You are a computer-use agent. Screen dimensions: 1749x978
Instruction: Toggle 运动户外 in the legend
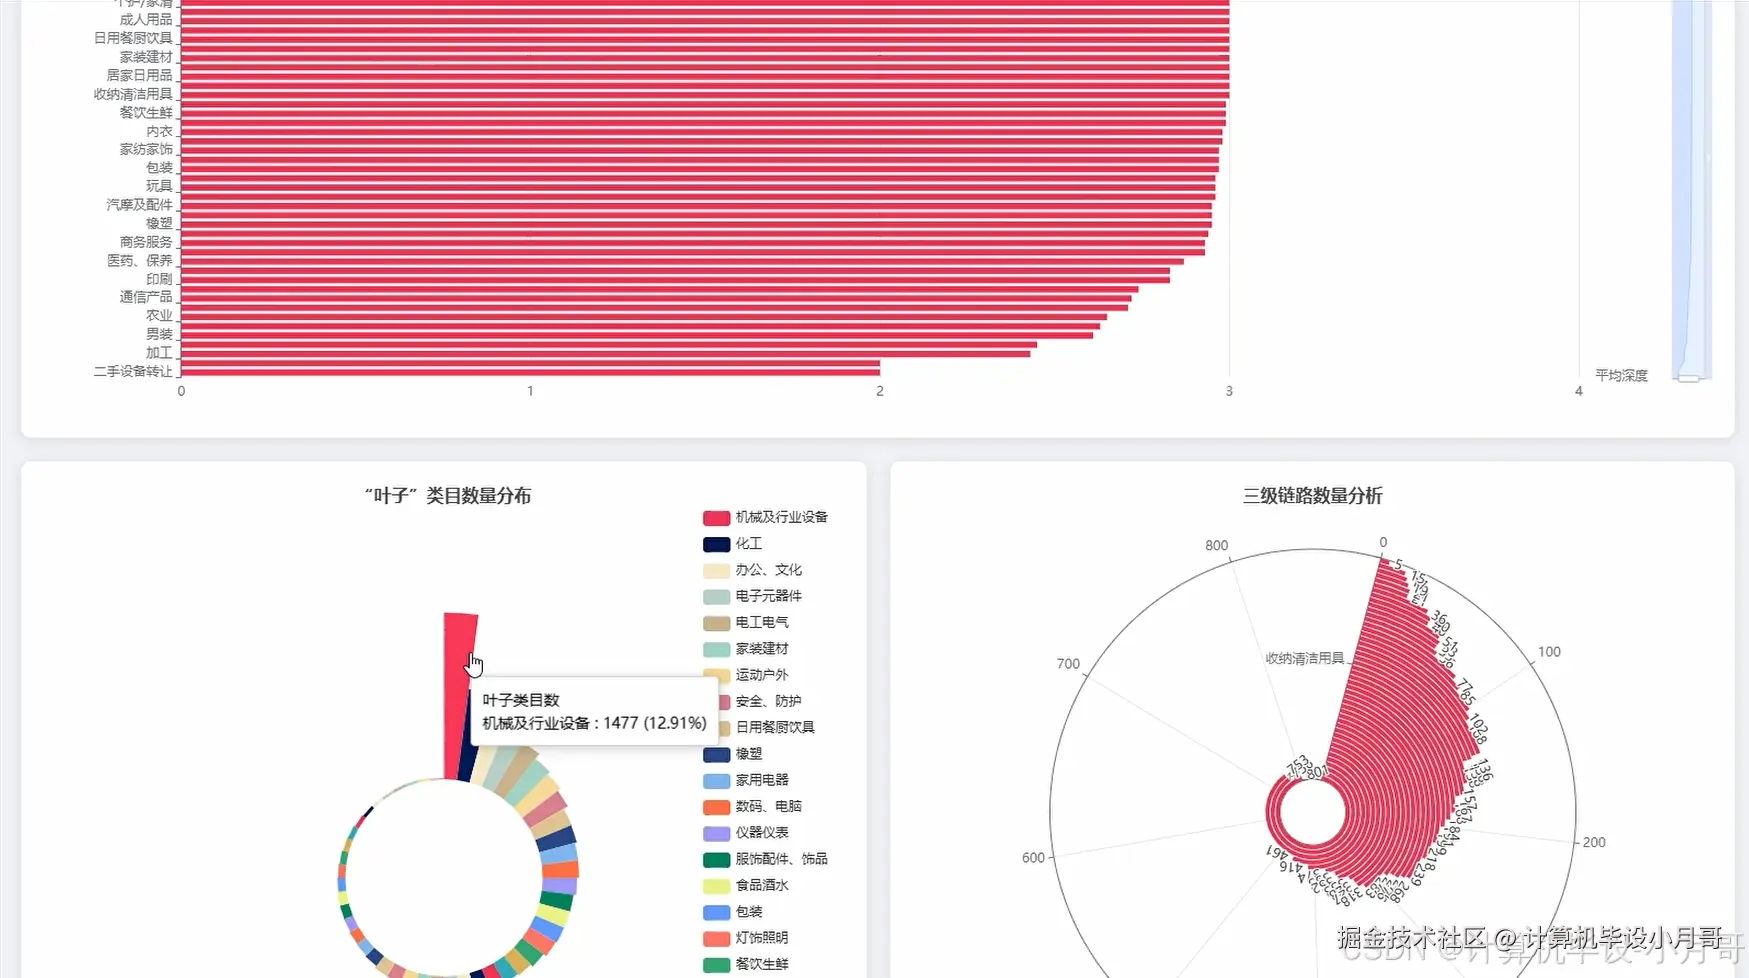746,675
